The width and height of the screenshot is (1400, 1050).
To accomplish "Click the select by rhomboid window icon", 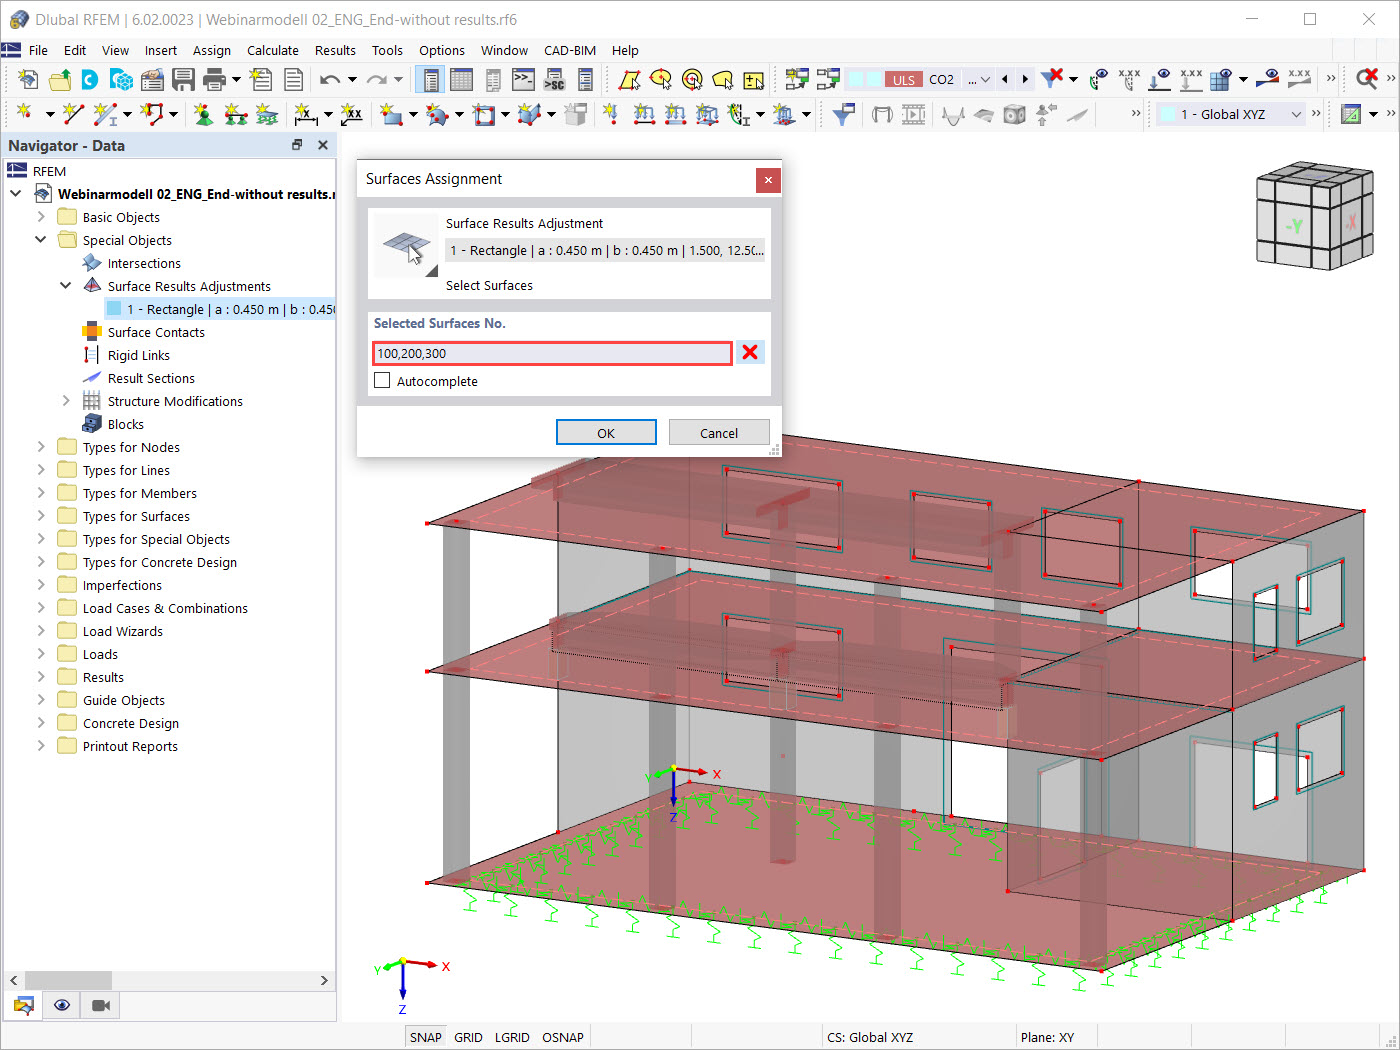I will [629, 80].
